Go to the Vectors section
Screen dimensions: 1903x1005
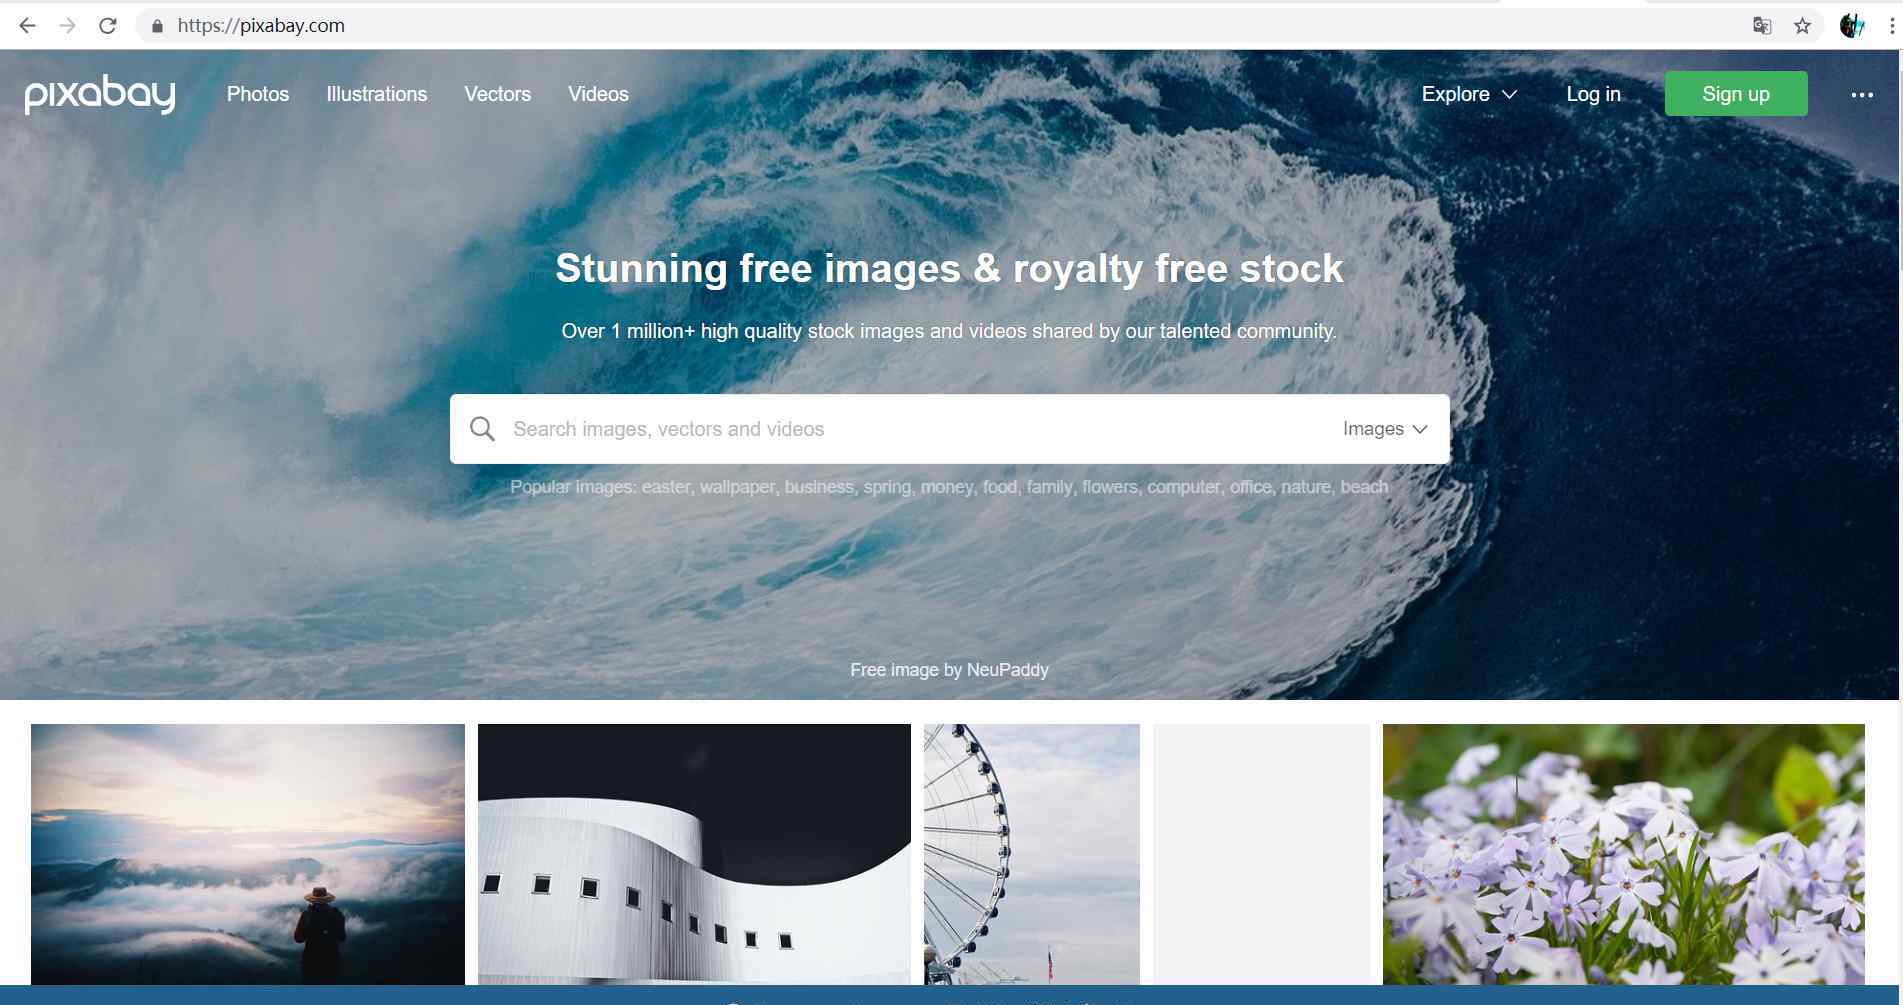[498, 94]
